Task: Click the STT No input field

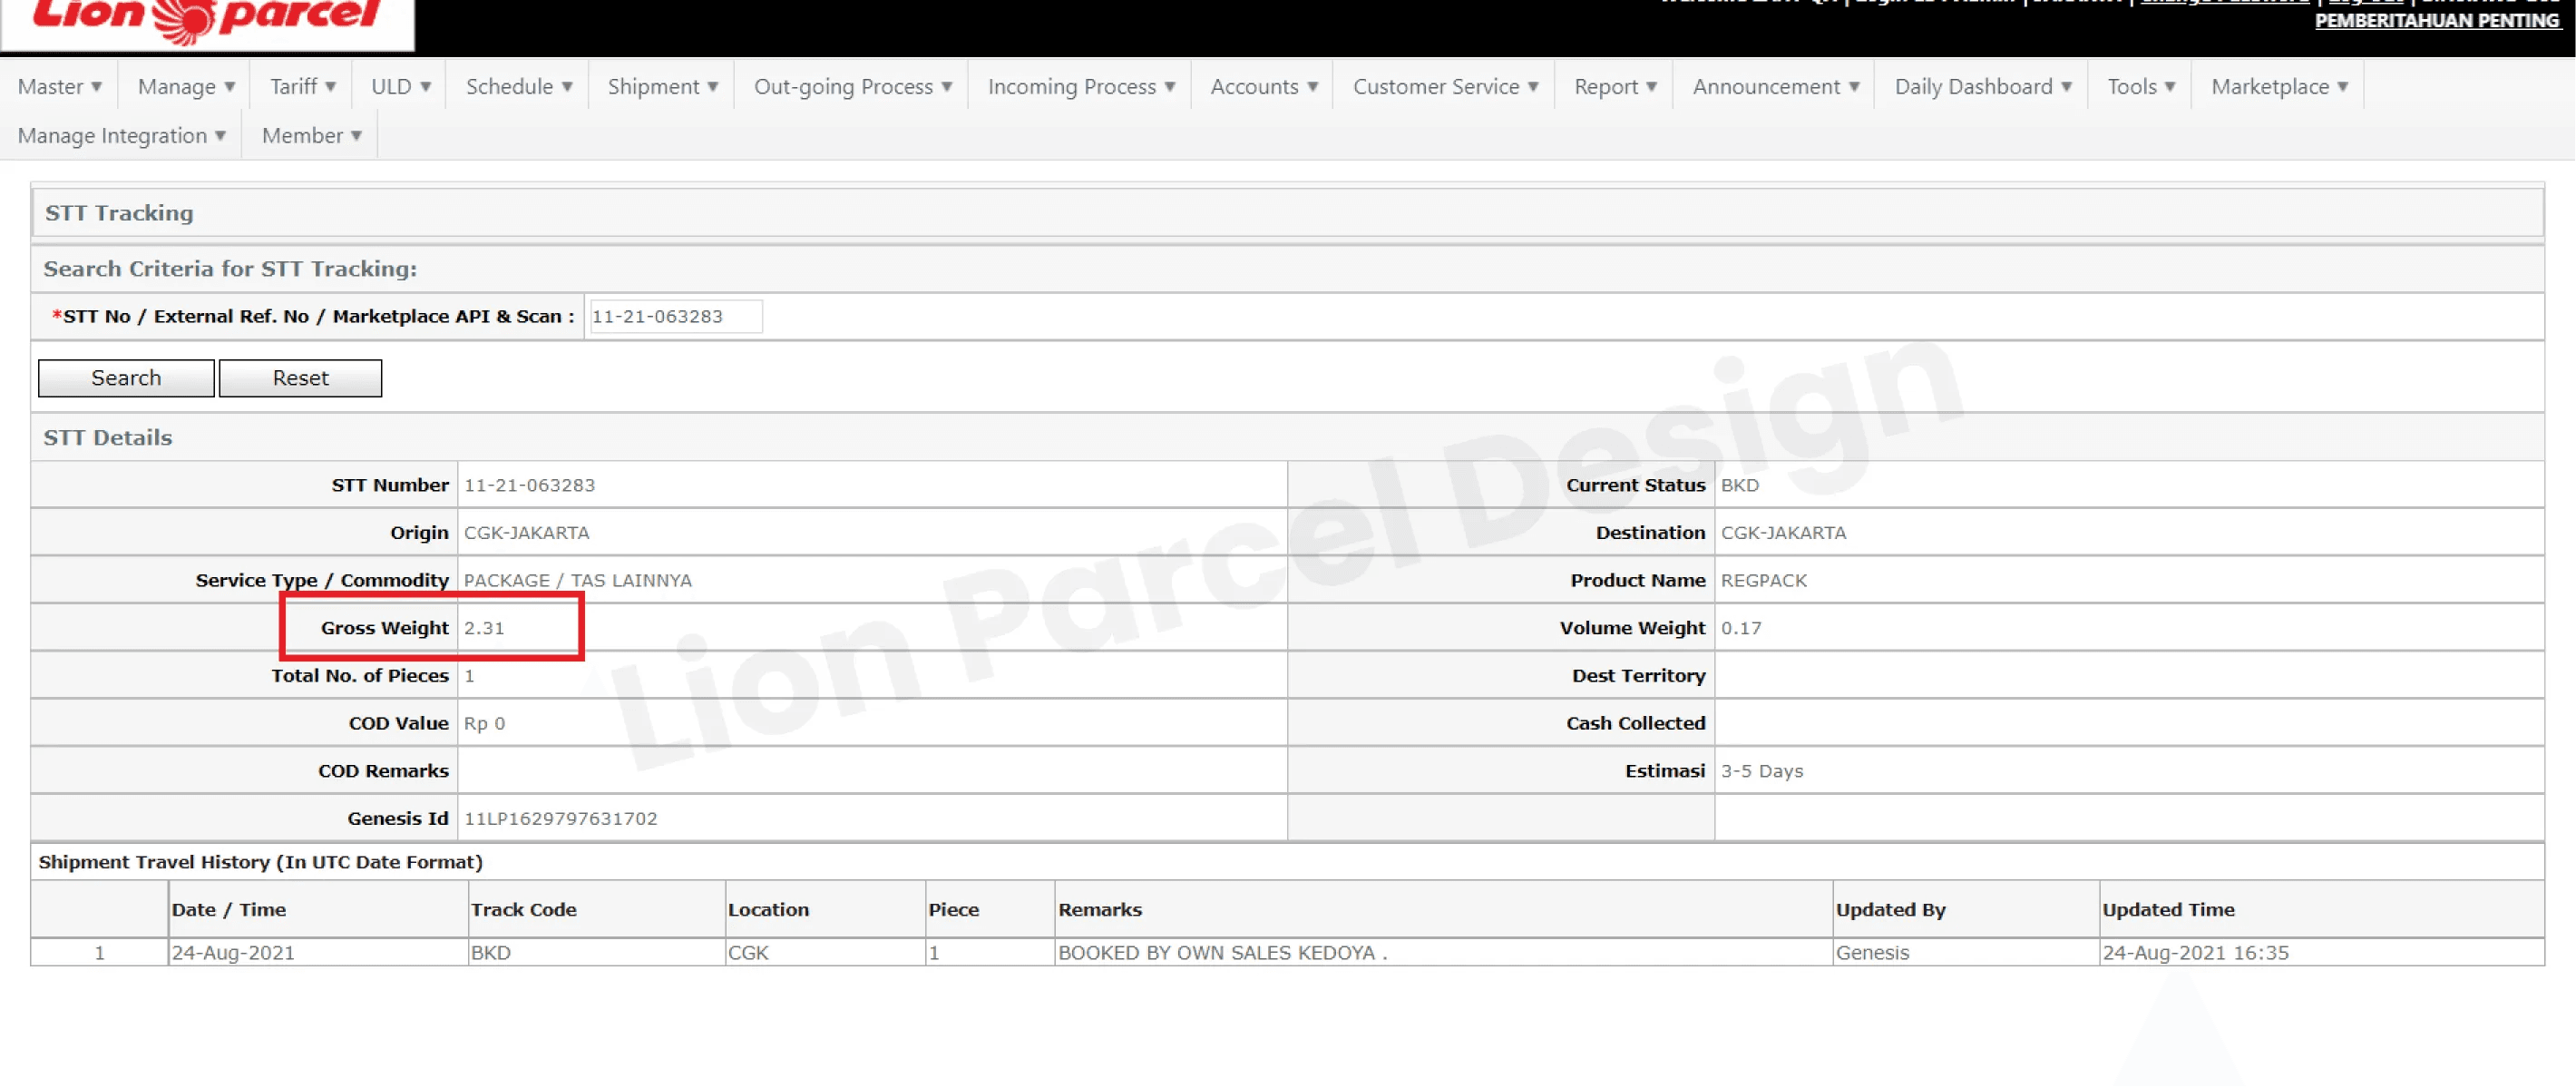Action: (x=675, y=317)
